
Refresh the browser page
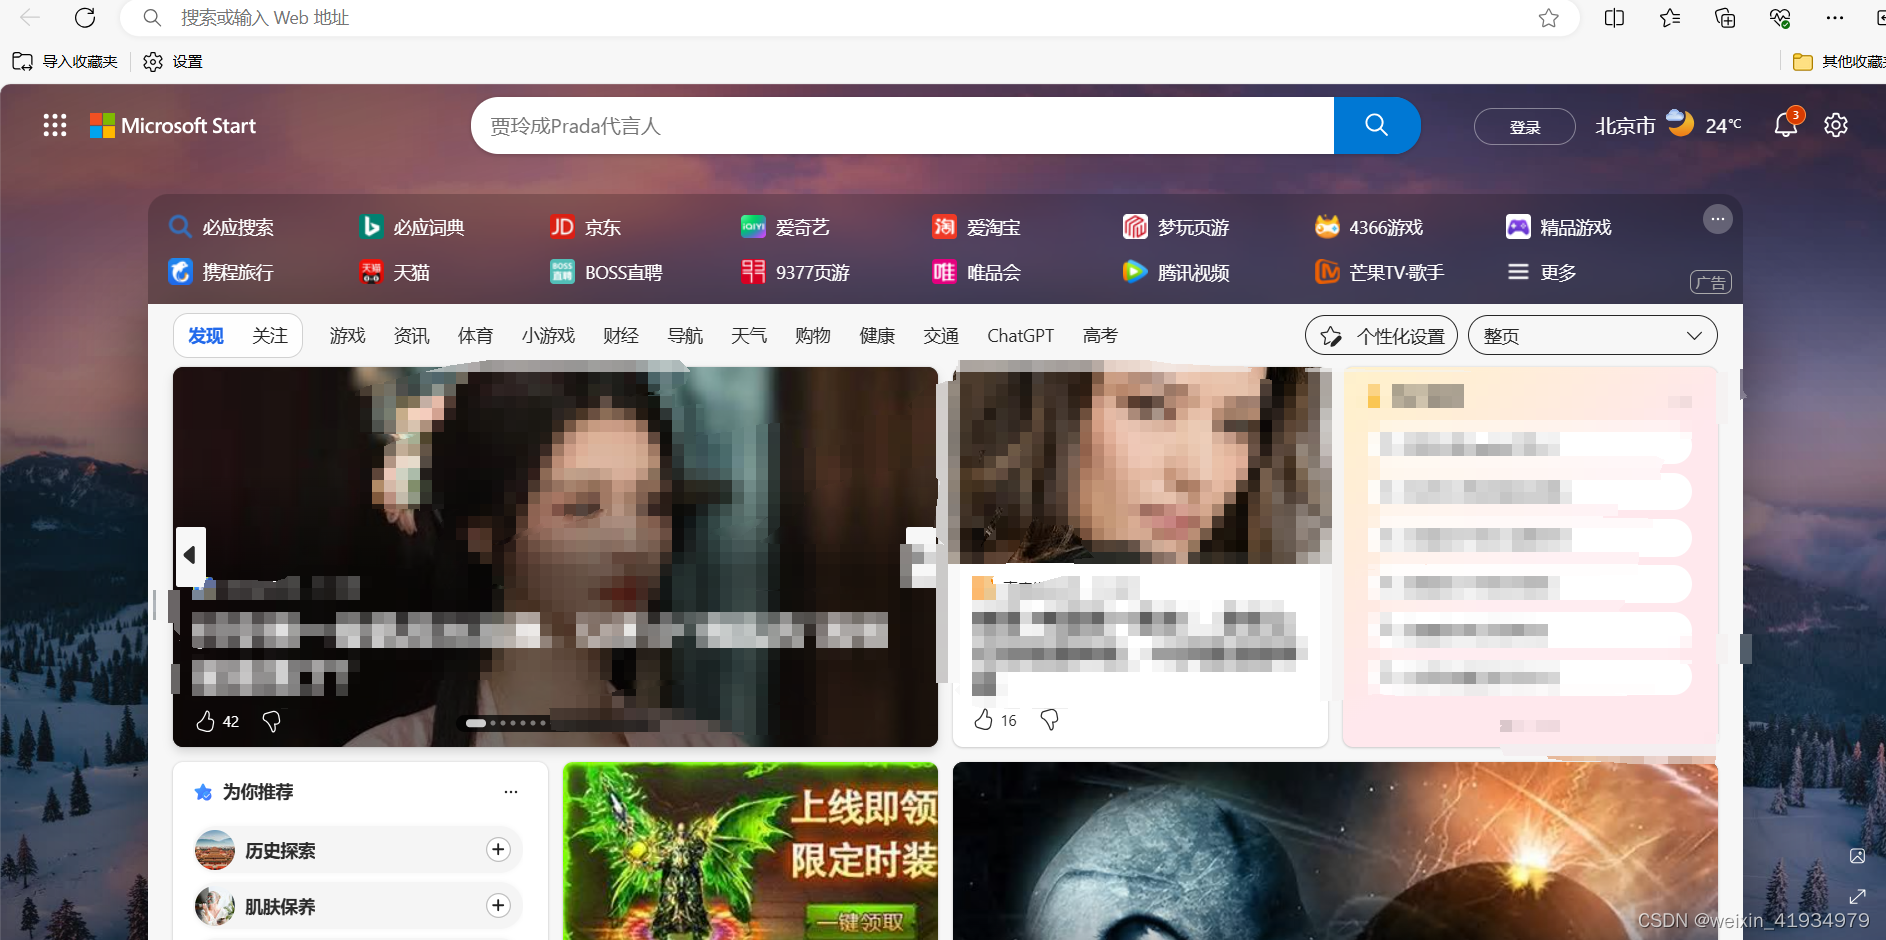(85, 18)
